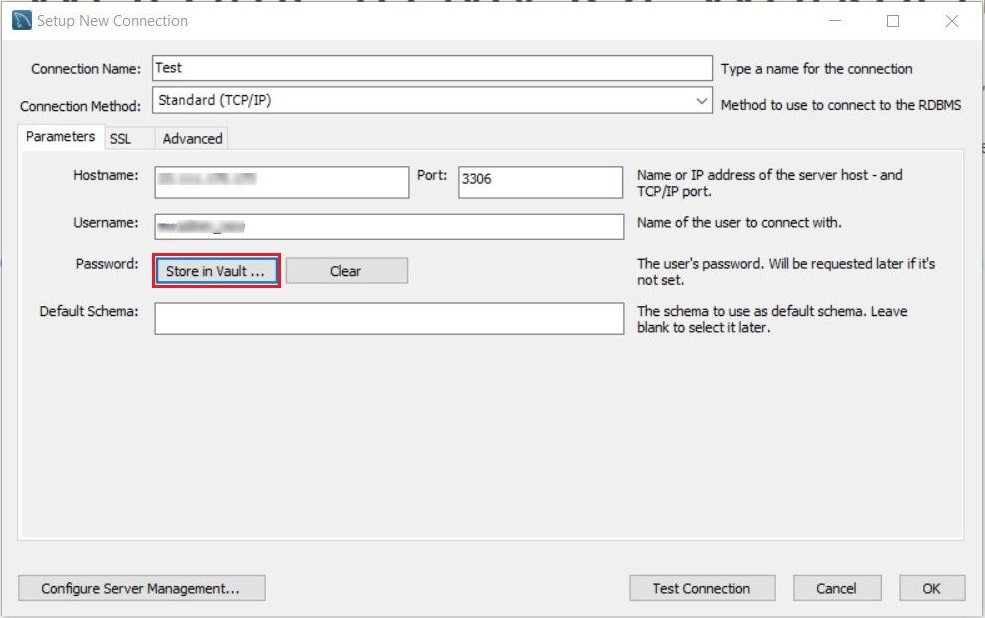Close the Setup New Connection dialog
985x618 pixels.
tap(951, 20)
